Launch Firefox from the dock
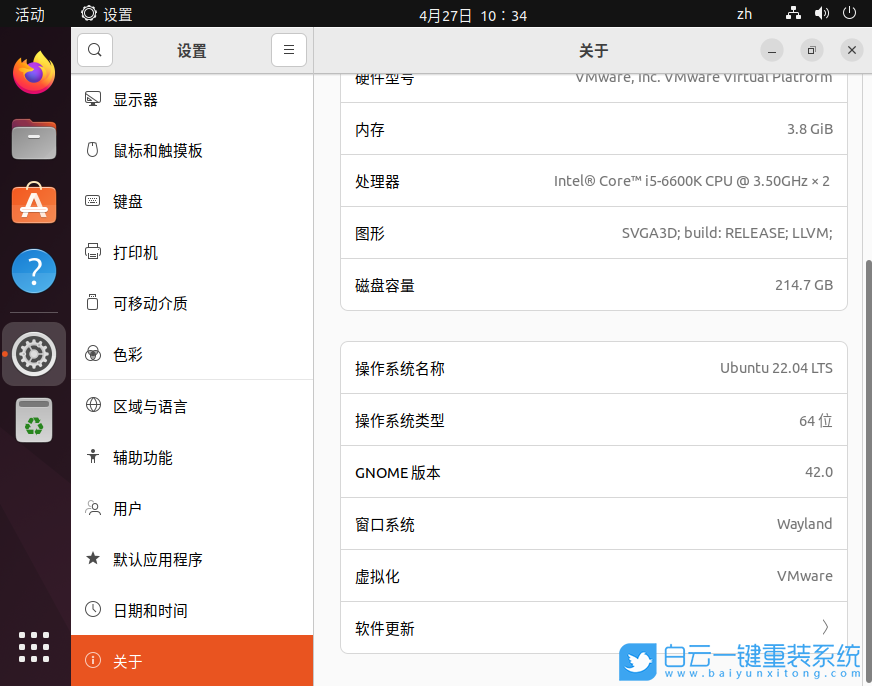Screen dimensions: 872x686 (33, 72)
